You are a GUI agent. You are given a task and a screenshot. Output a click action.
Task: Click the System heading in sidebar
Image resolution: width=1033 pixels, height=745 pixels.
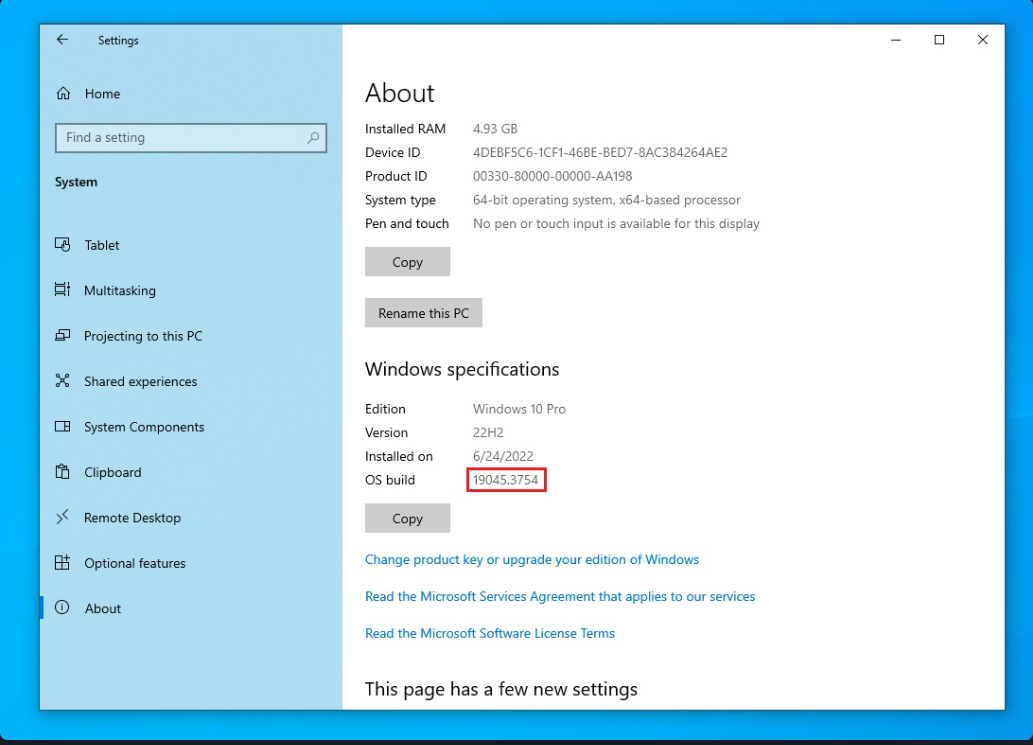coord(76,182)
